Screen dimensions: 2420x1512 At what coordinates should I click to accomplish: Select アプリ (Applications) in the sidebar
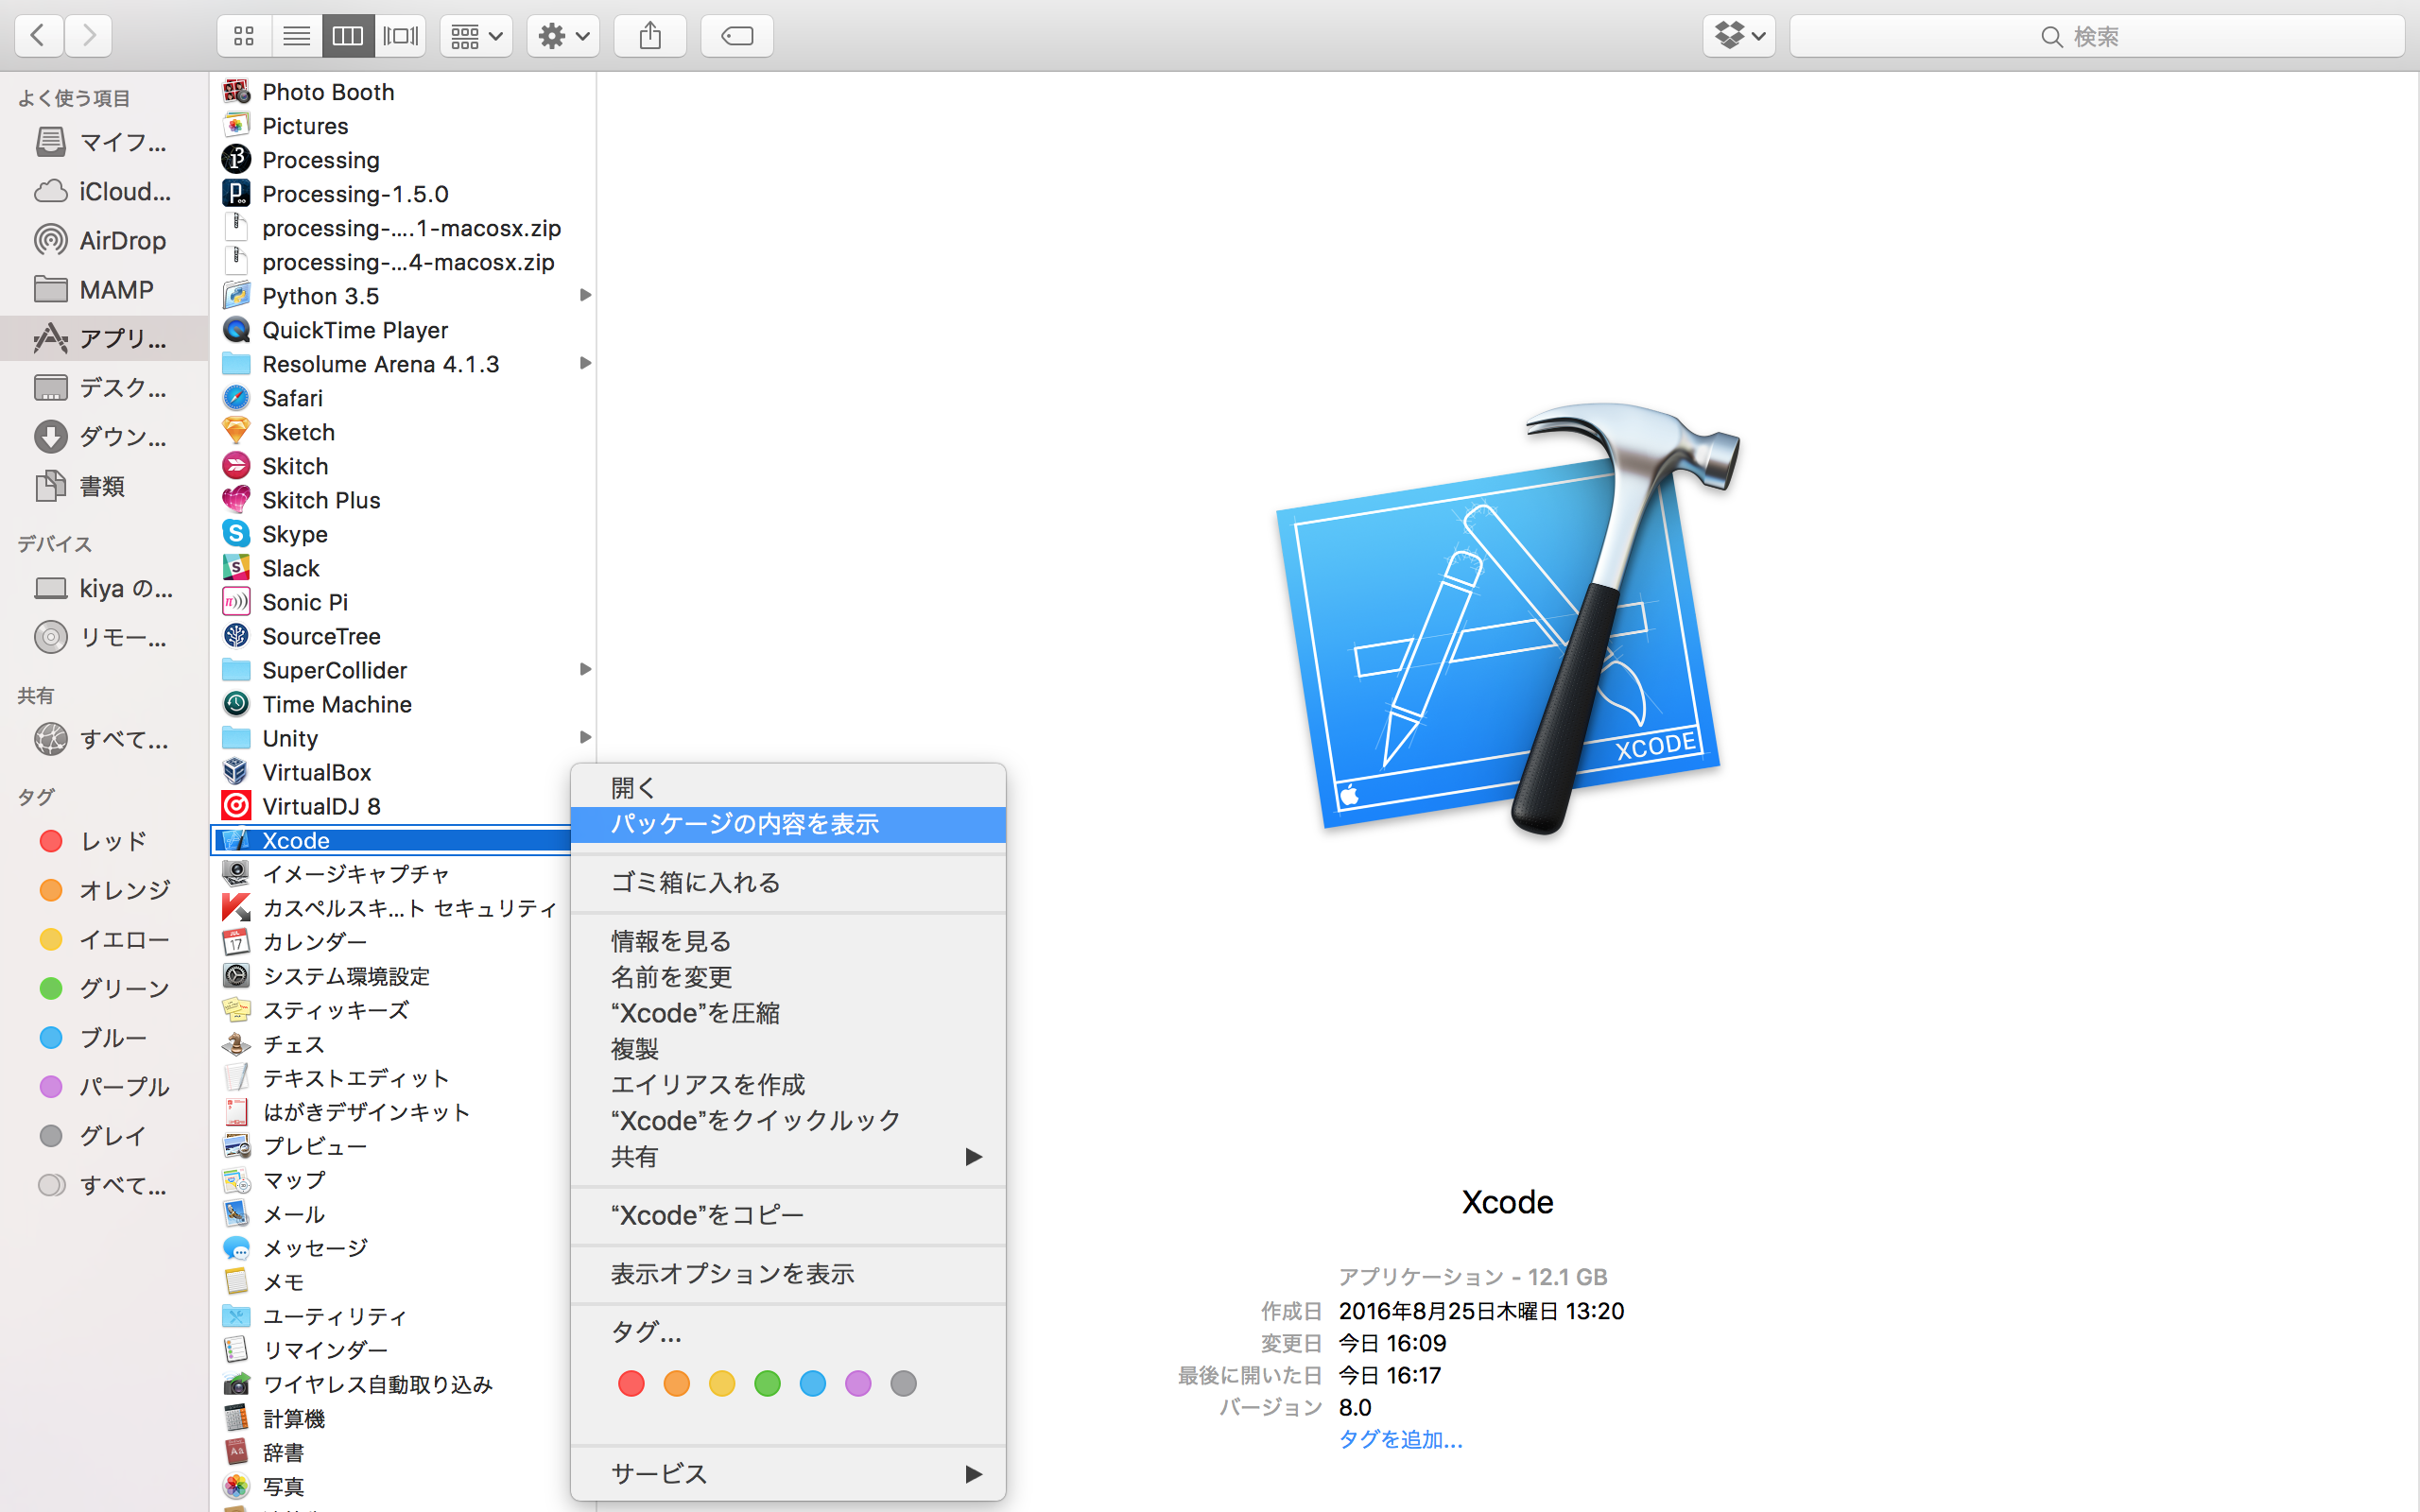tap(104, 338)
